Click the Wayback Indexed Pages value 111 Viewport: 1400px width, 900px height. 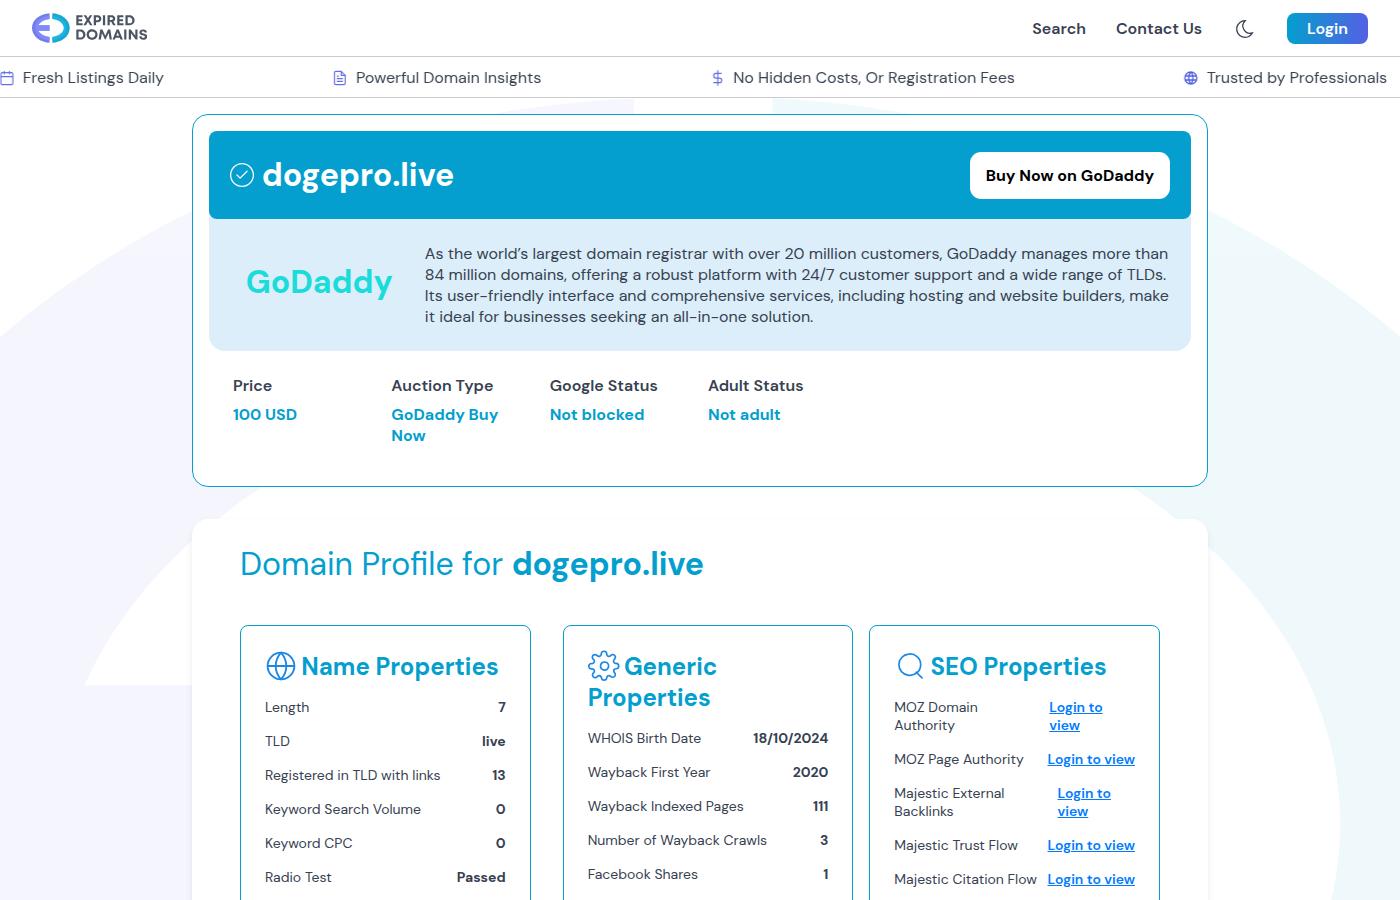tap(820, 807)
